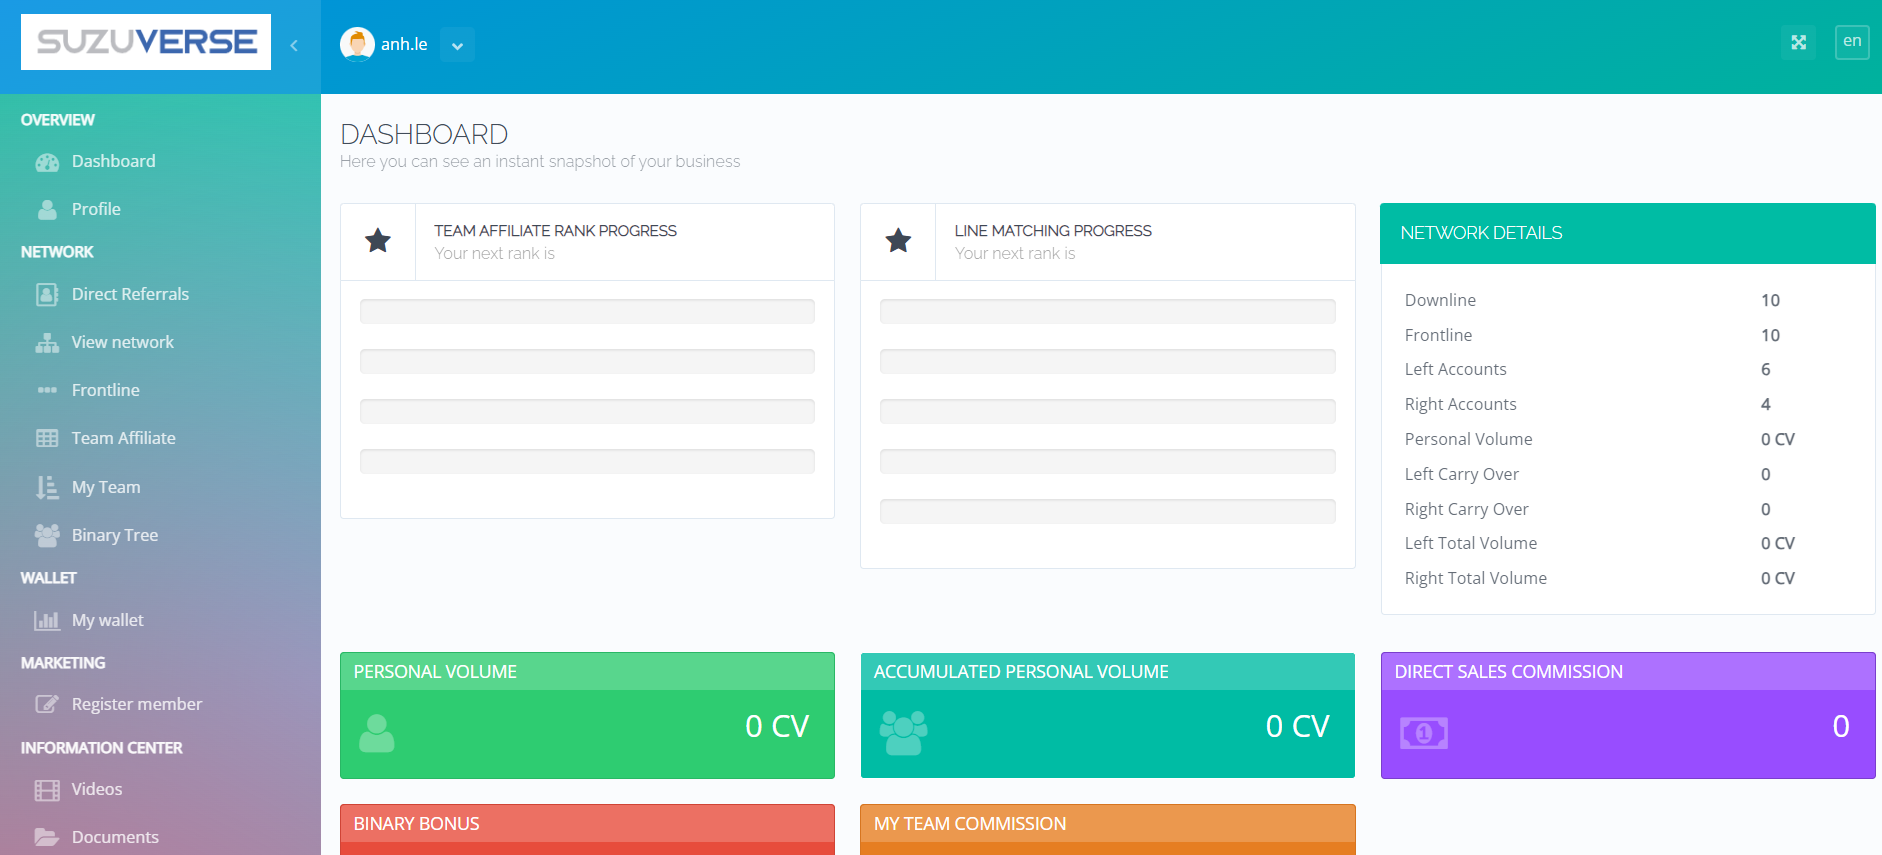The width and height of the screenshot is (1882, 855).
Task: Toggle fullscreen mode with the expand icon
Action: tap(1798, 42)
